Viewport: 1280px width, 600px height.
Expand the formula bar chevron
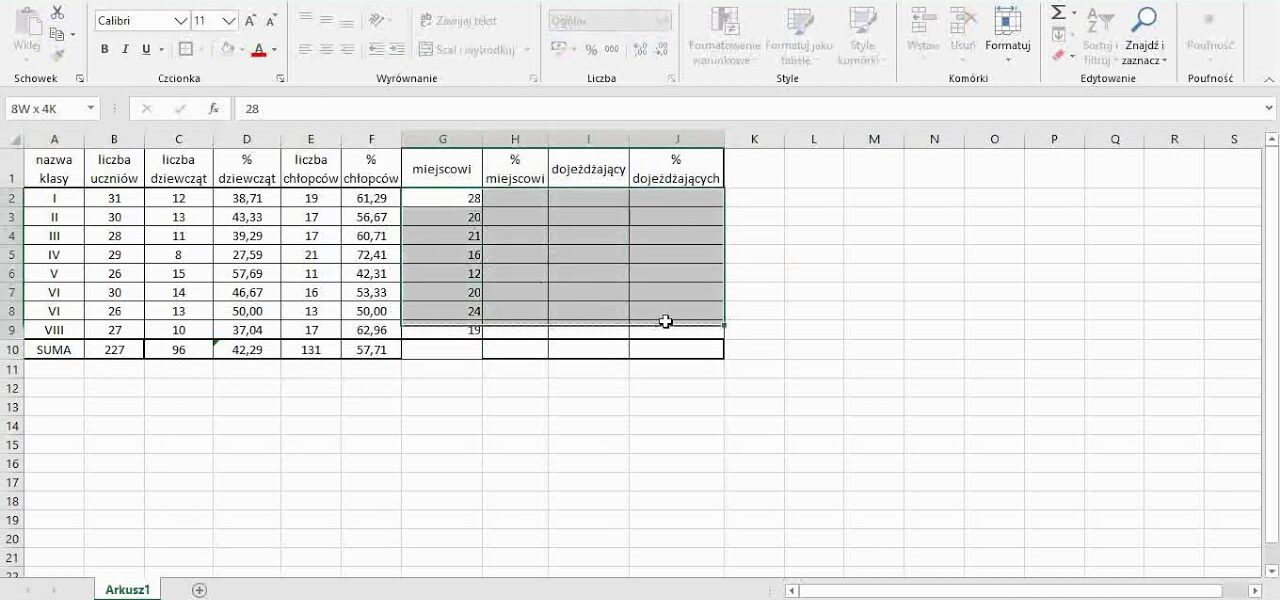tap(1269, 109)
